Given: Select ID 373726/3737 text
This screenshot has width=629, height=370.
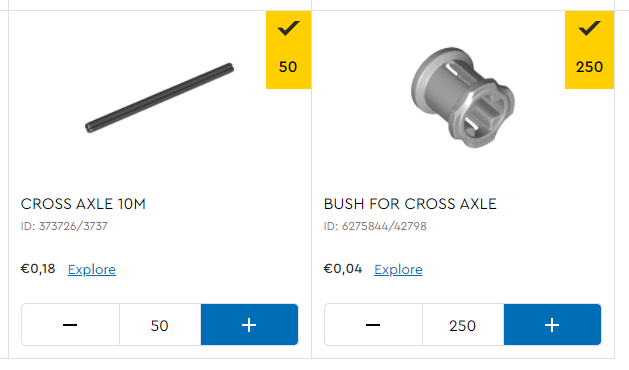Looking at the screenshot, I should point(64,226).
